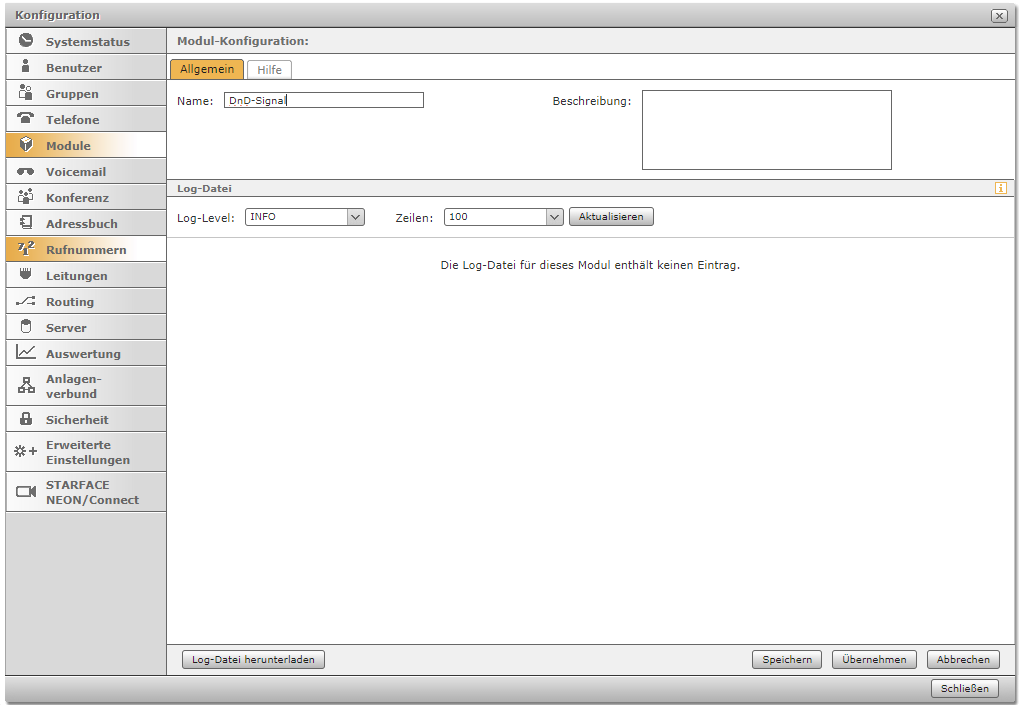This screenshot has width=1019, height=705.
Task: Click the Voicemail tape icon
Action: pos(26,171)
